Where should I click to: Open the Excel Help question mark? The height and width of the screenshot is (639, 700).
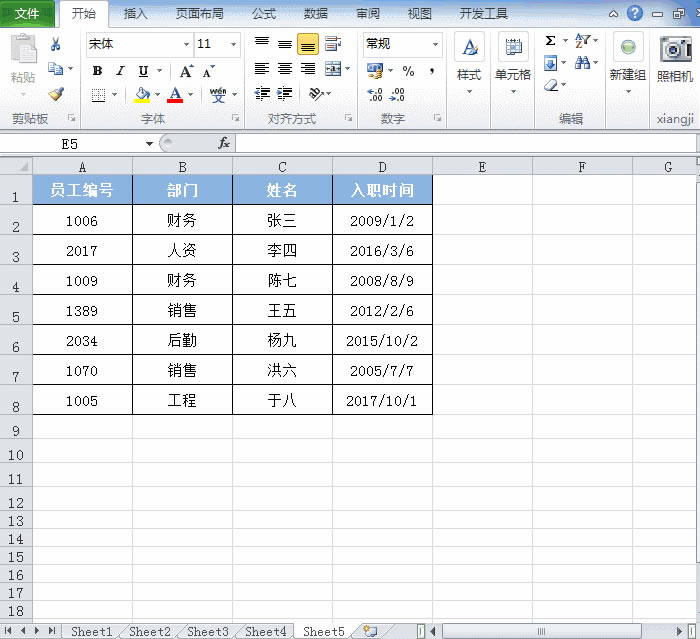(635, 13)
